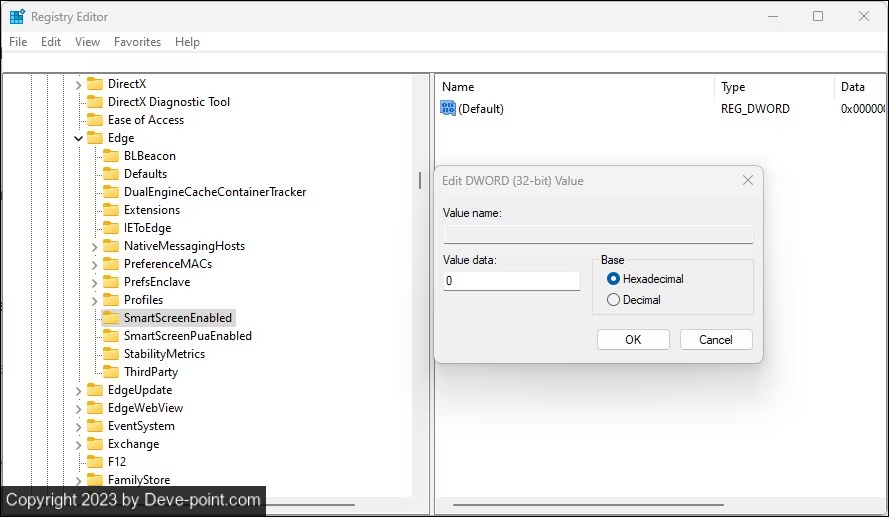
Task: Select the StabilityMetrics key label
Action: point(164,354)
